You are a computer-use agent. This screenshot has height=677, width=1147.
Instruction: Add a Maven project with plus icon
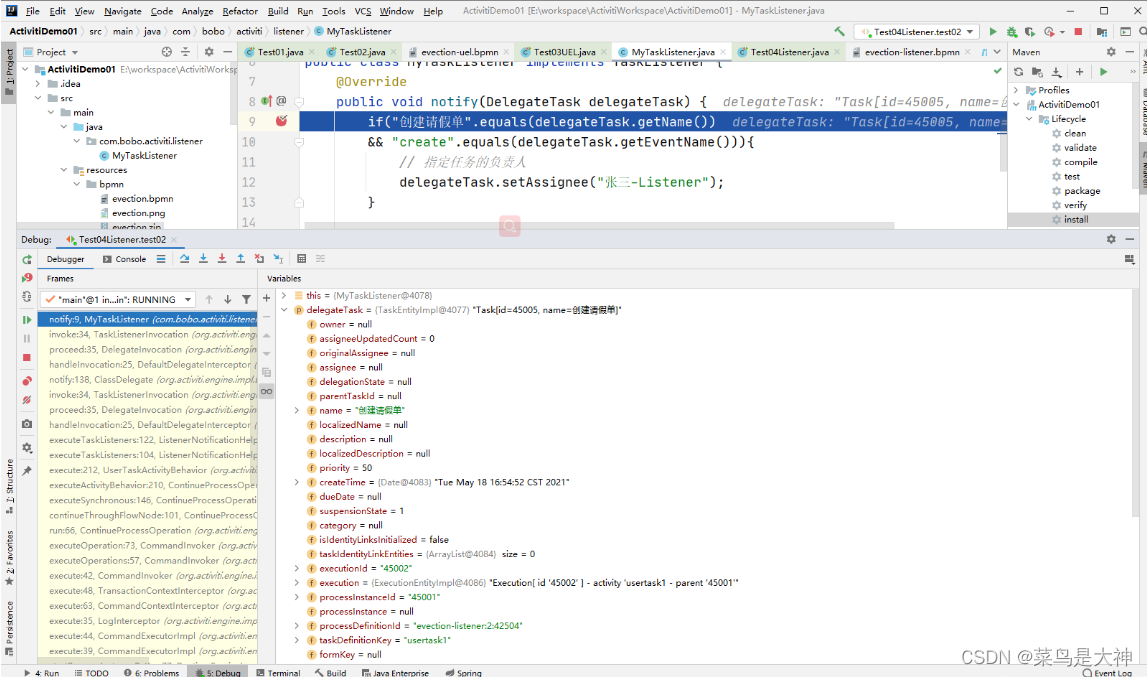[x=1079, y=72]
